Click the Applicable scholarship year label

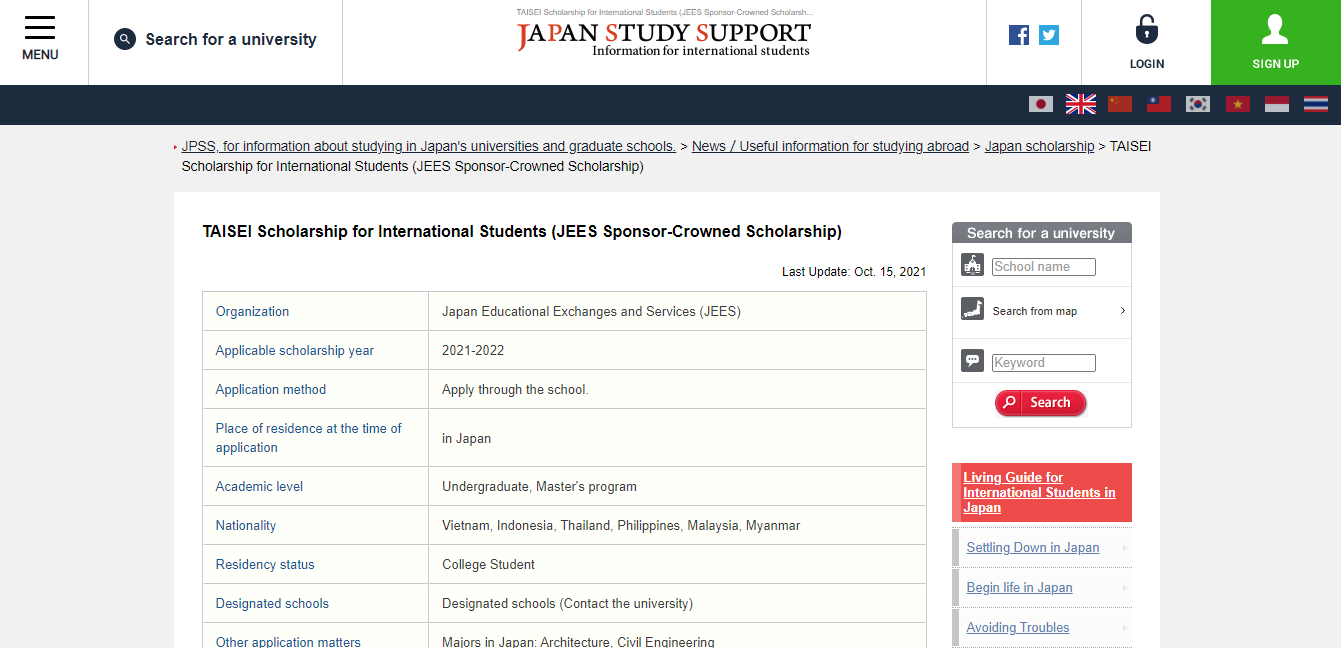point(295,351)
